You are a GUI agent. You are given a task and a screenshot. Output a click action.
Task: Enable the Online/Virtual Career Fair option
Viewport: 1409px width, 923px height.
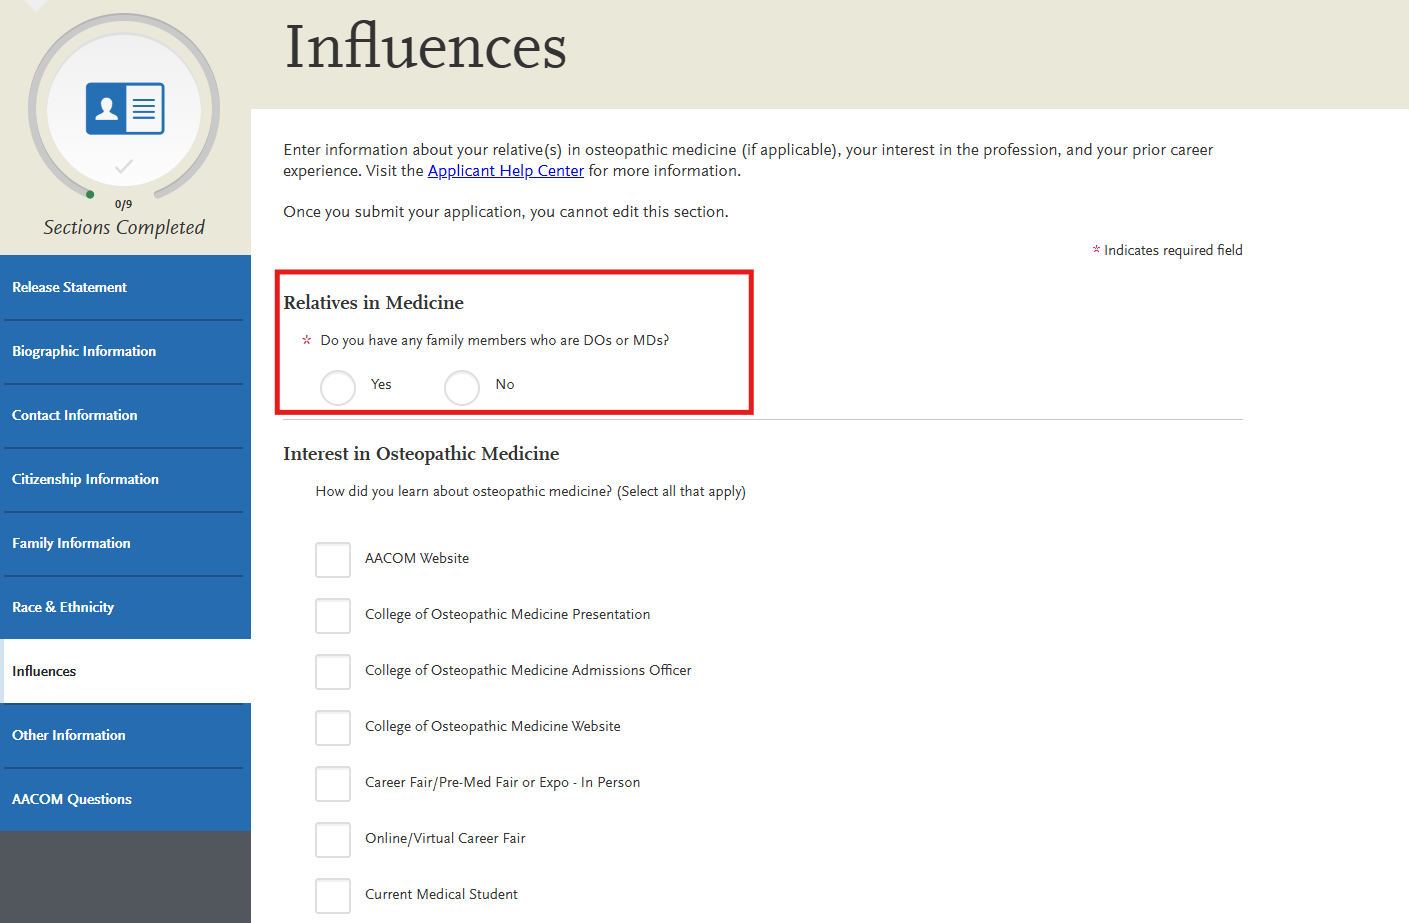pyautogui.click(x=332, y=840)
